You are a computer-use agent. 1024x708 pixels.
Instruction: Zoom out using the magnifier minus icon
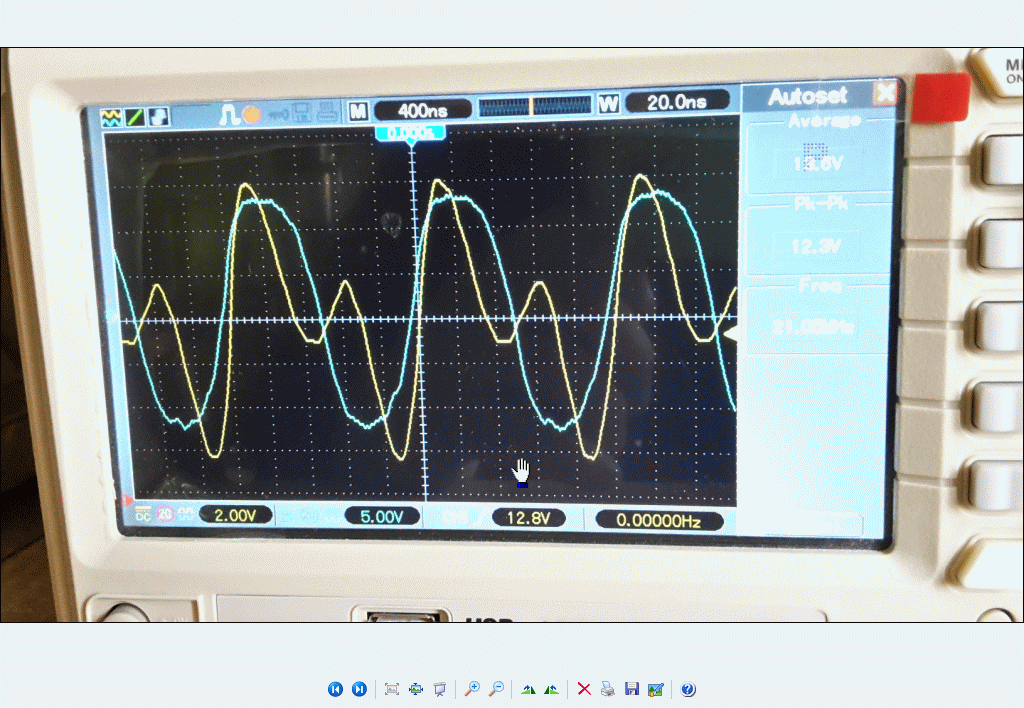point(496,689)
